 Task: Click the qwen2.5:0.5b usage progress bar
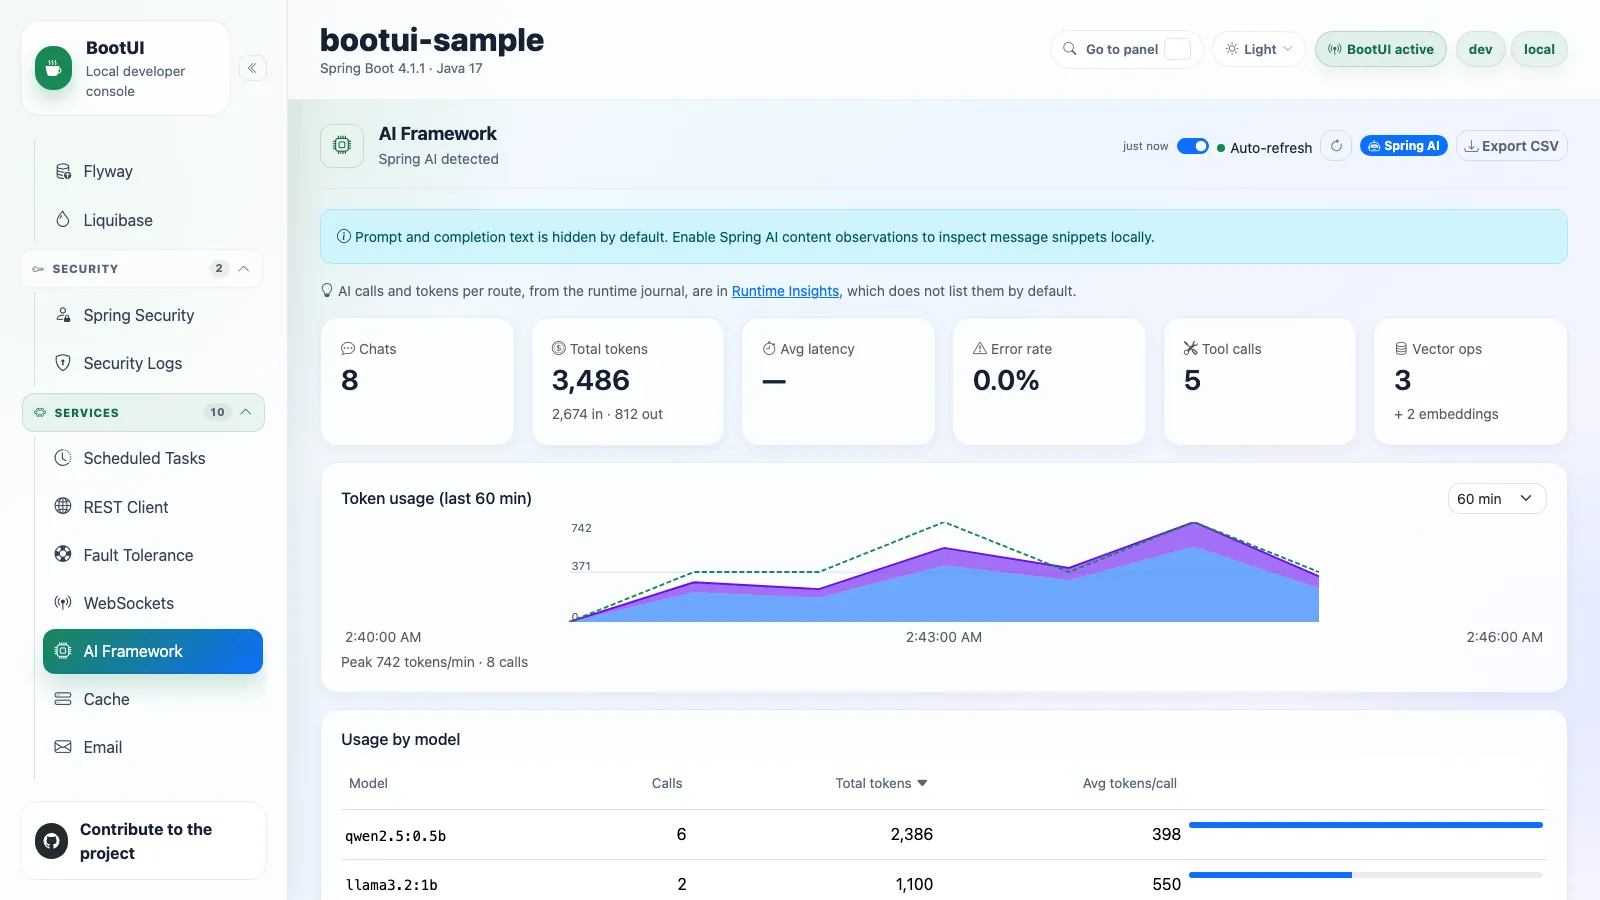coord(1366,825)
